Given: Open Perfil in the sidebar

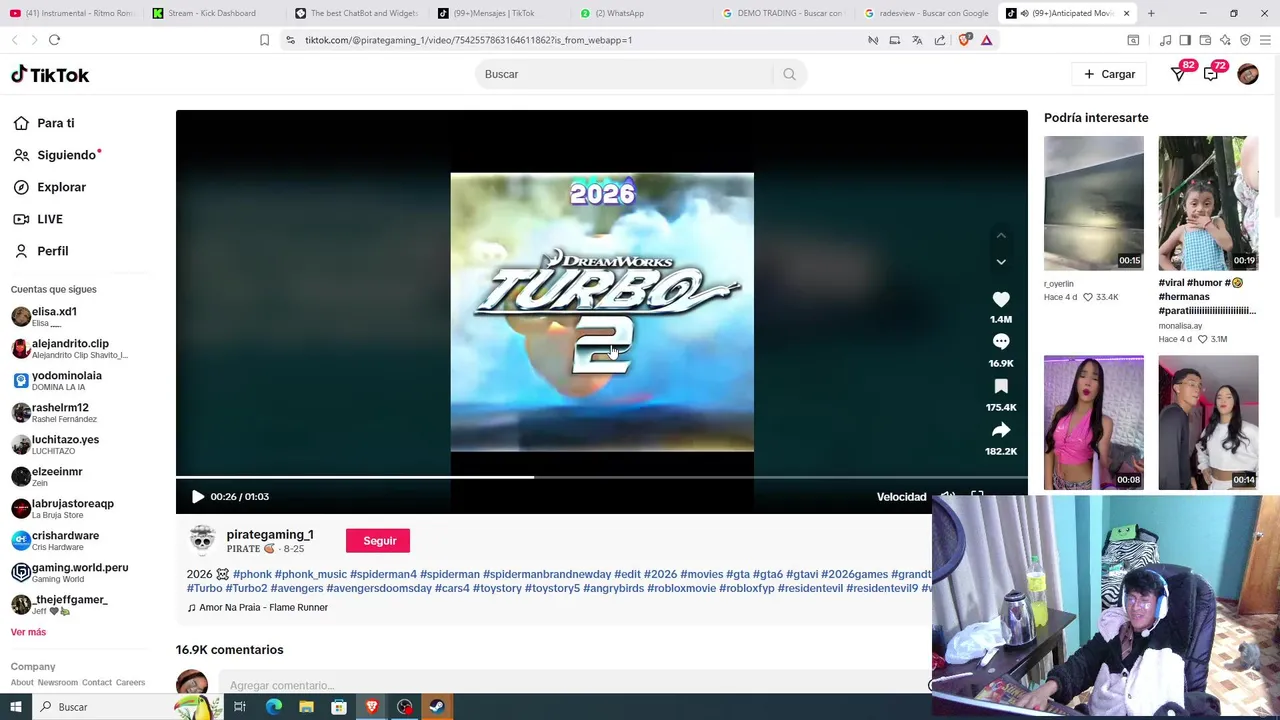Looking at the screenshot, I should click(41, 251).
